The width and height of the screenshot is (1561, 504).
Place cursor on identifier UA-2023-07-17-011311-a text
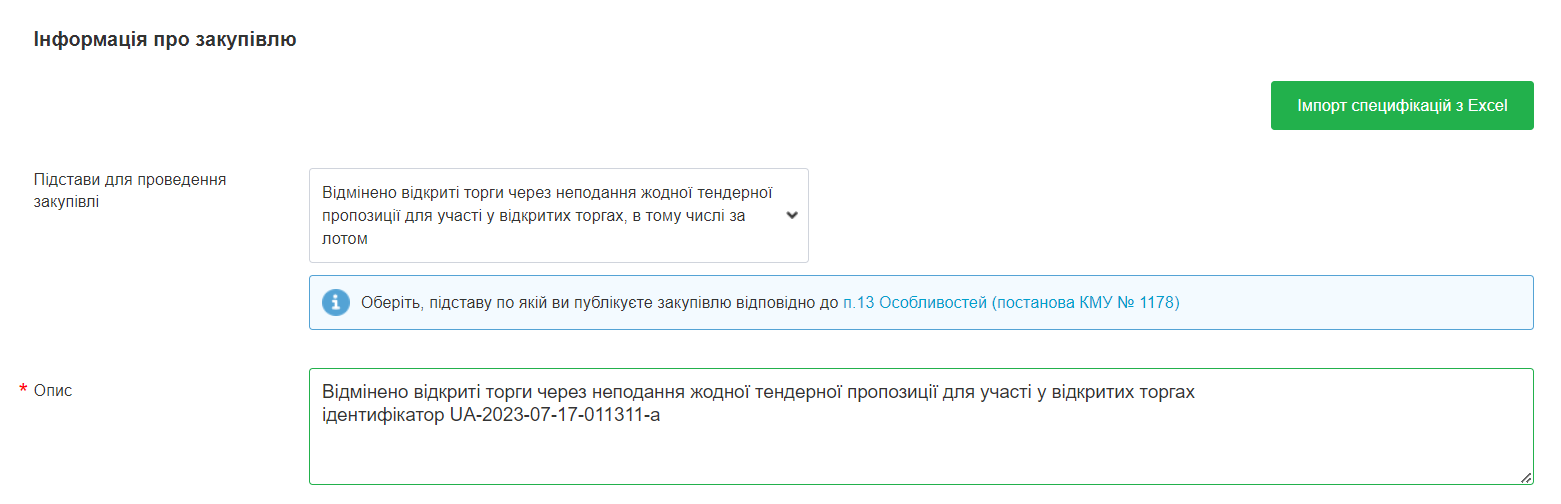coord(555,415)
